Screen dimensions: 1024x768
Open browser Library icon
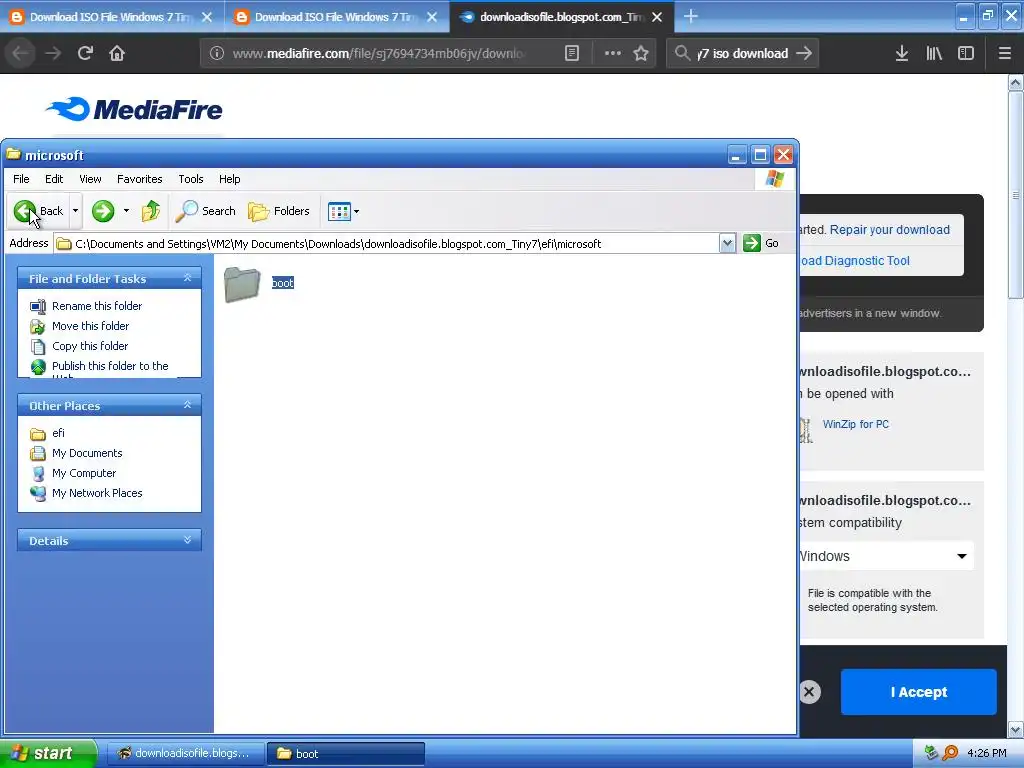pyautogui.click(x=934, y=53)
